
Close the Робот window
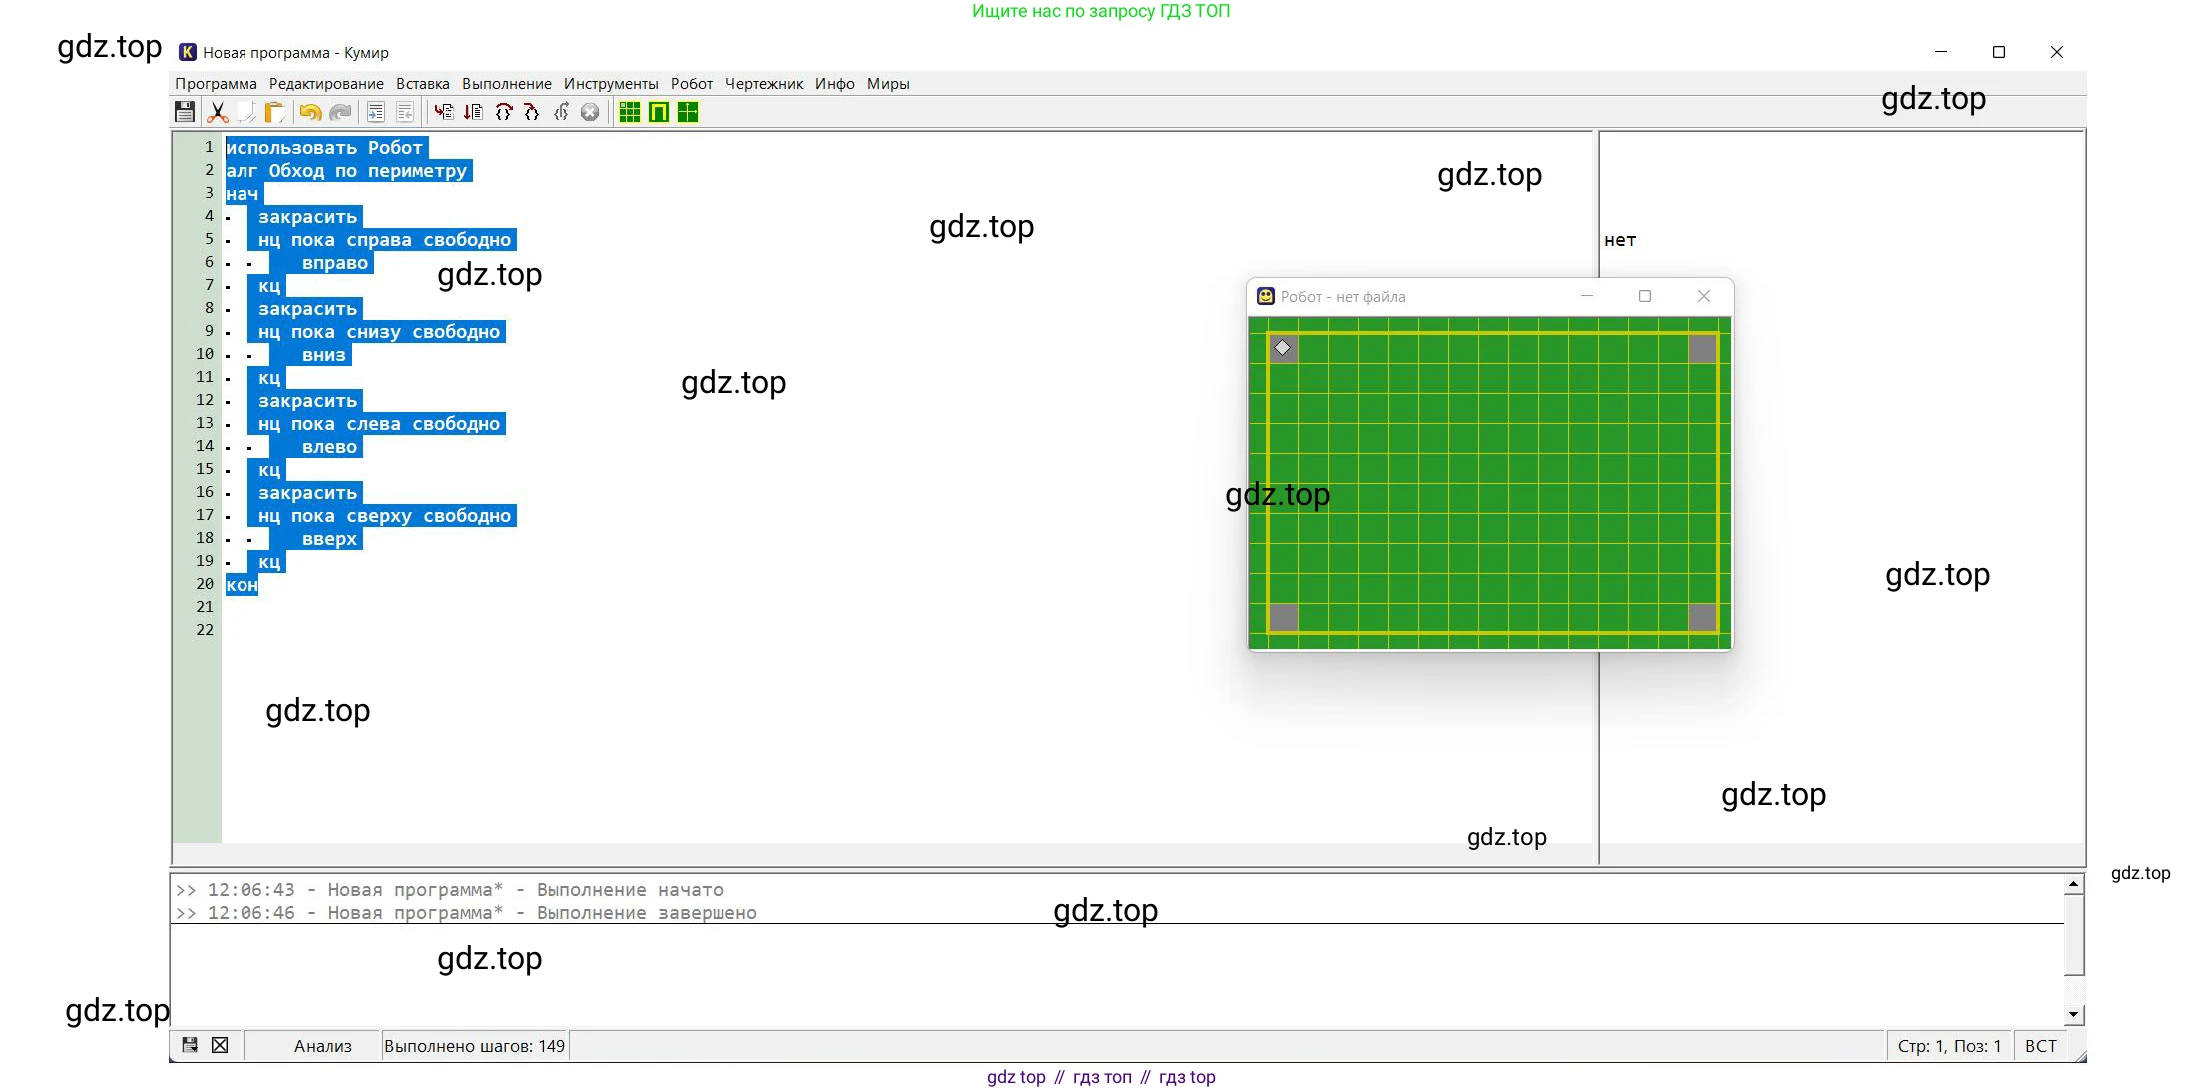point(1704,296)
